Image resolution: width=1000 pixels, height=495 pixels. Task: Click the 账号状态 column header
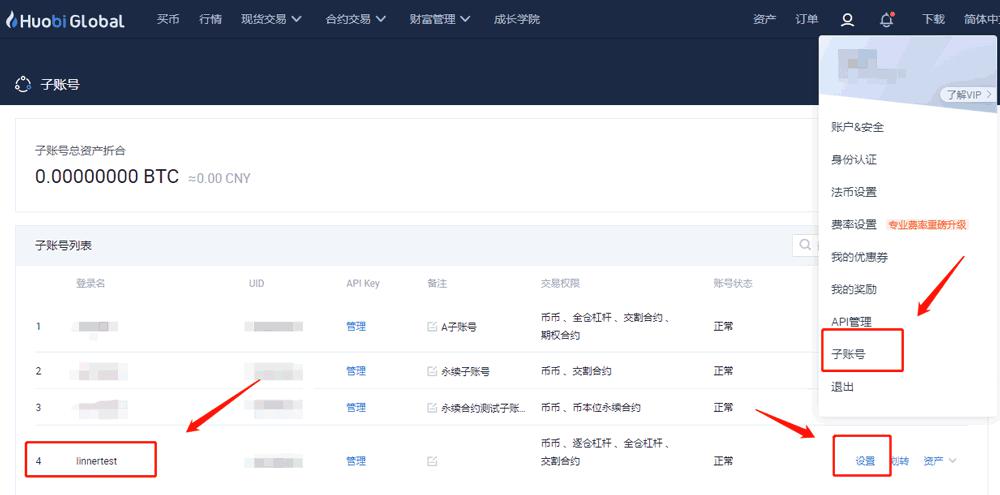tap(733, 283)
